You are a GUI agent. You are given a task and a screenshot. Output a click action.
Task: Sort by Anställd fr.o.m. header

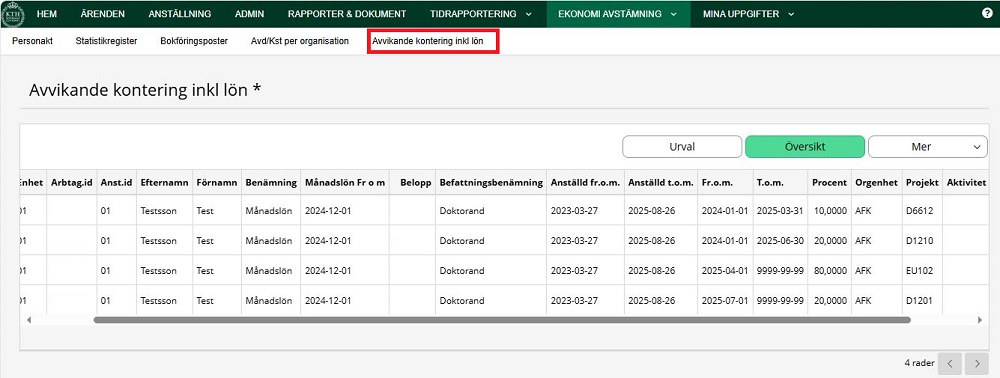(585, 182)
